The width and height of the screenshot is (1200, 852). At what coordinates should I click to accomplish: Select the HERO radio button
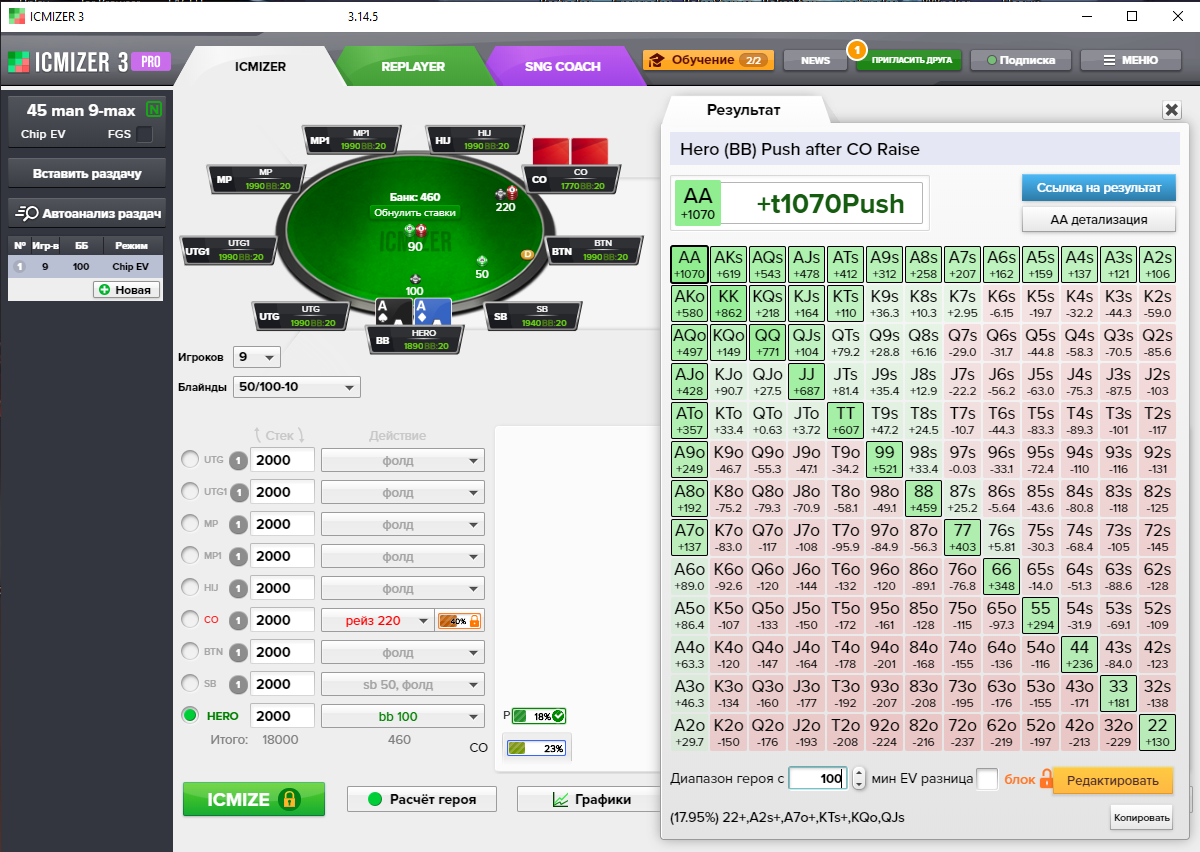pos(189,716)
